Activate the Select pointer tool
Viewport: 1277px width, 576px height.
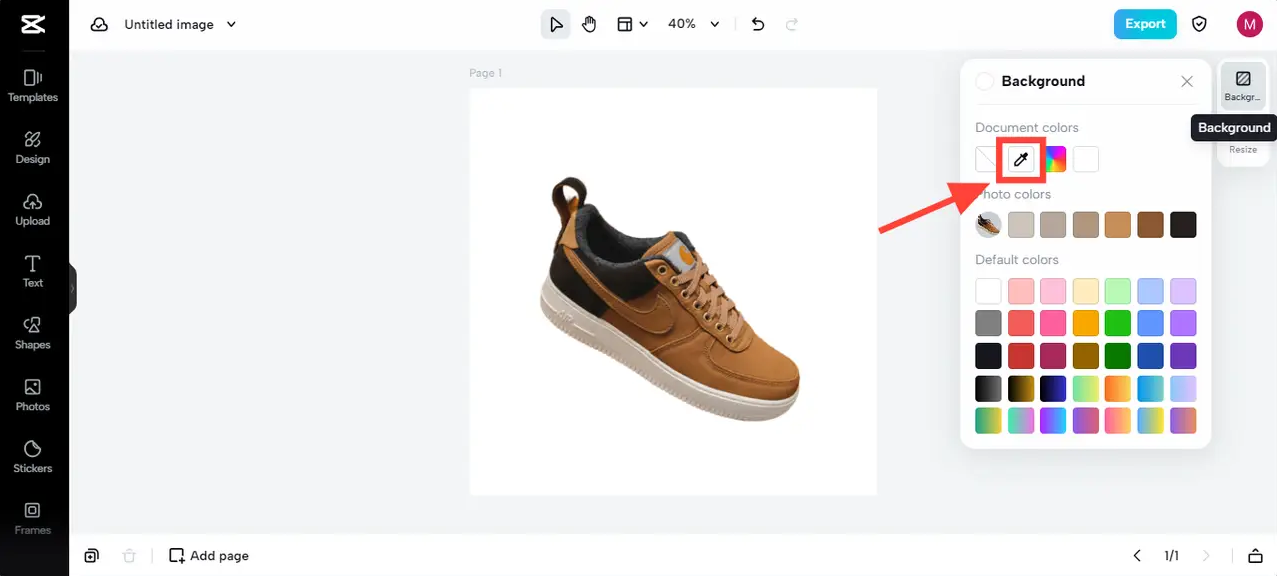[556, 24]
